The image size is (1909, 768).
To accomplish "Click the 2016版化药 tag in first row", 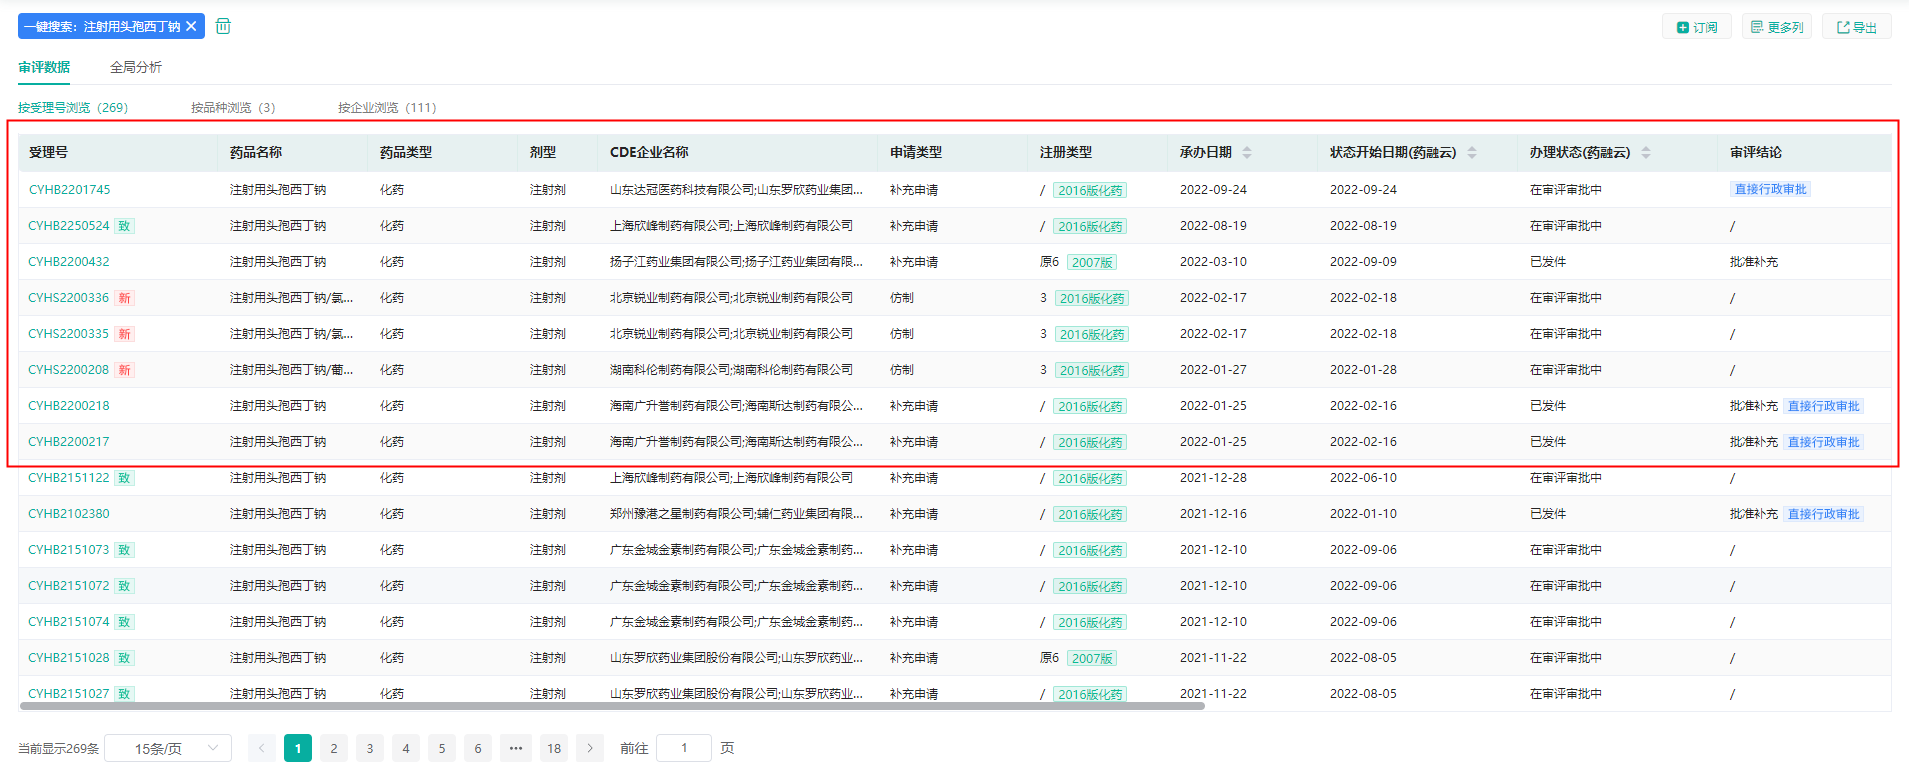I will click(1090, 190).
